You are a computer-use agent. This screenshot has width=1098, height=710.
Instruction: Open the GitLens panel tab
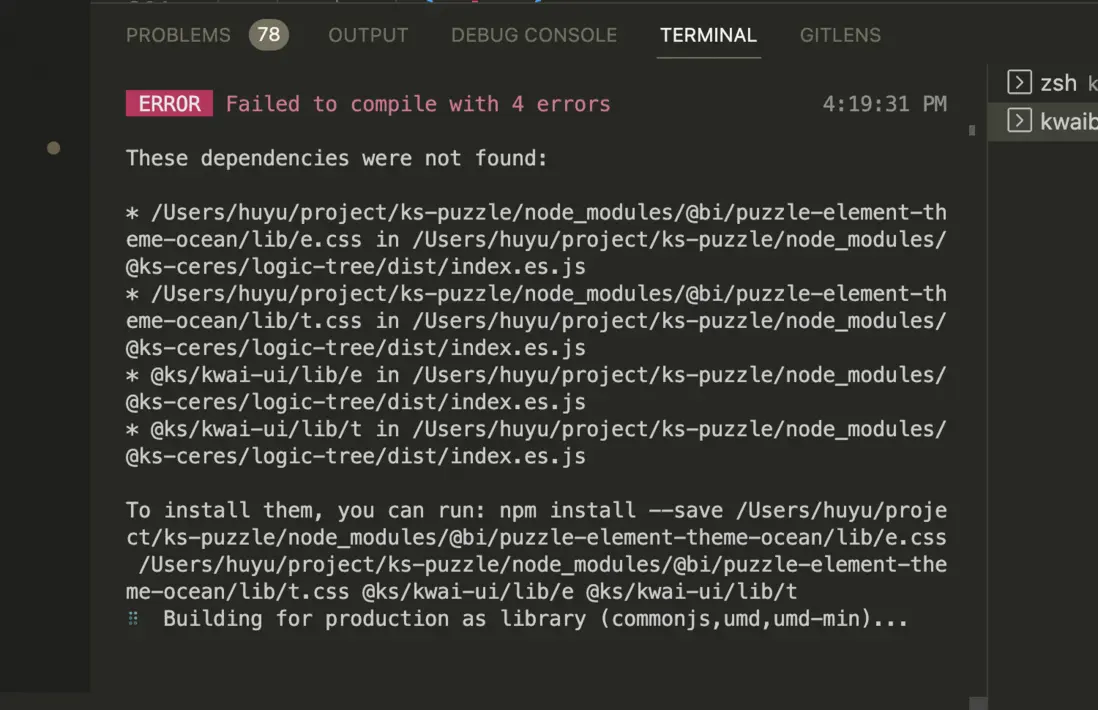click(841, 35)
